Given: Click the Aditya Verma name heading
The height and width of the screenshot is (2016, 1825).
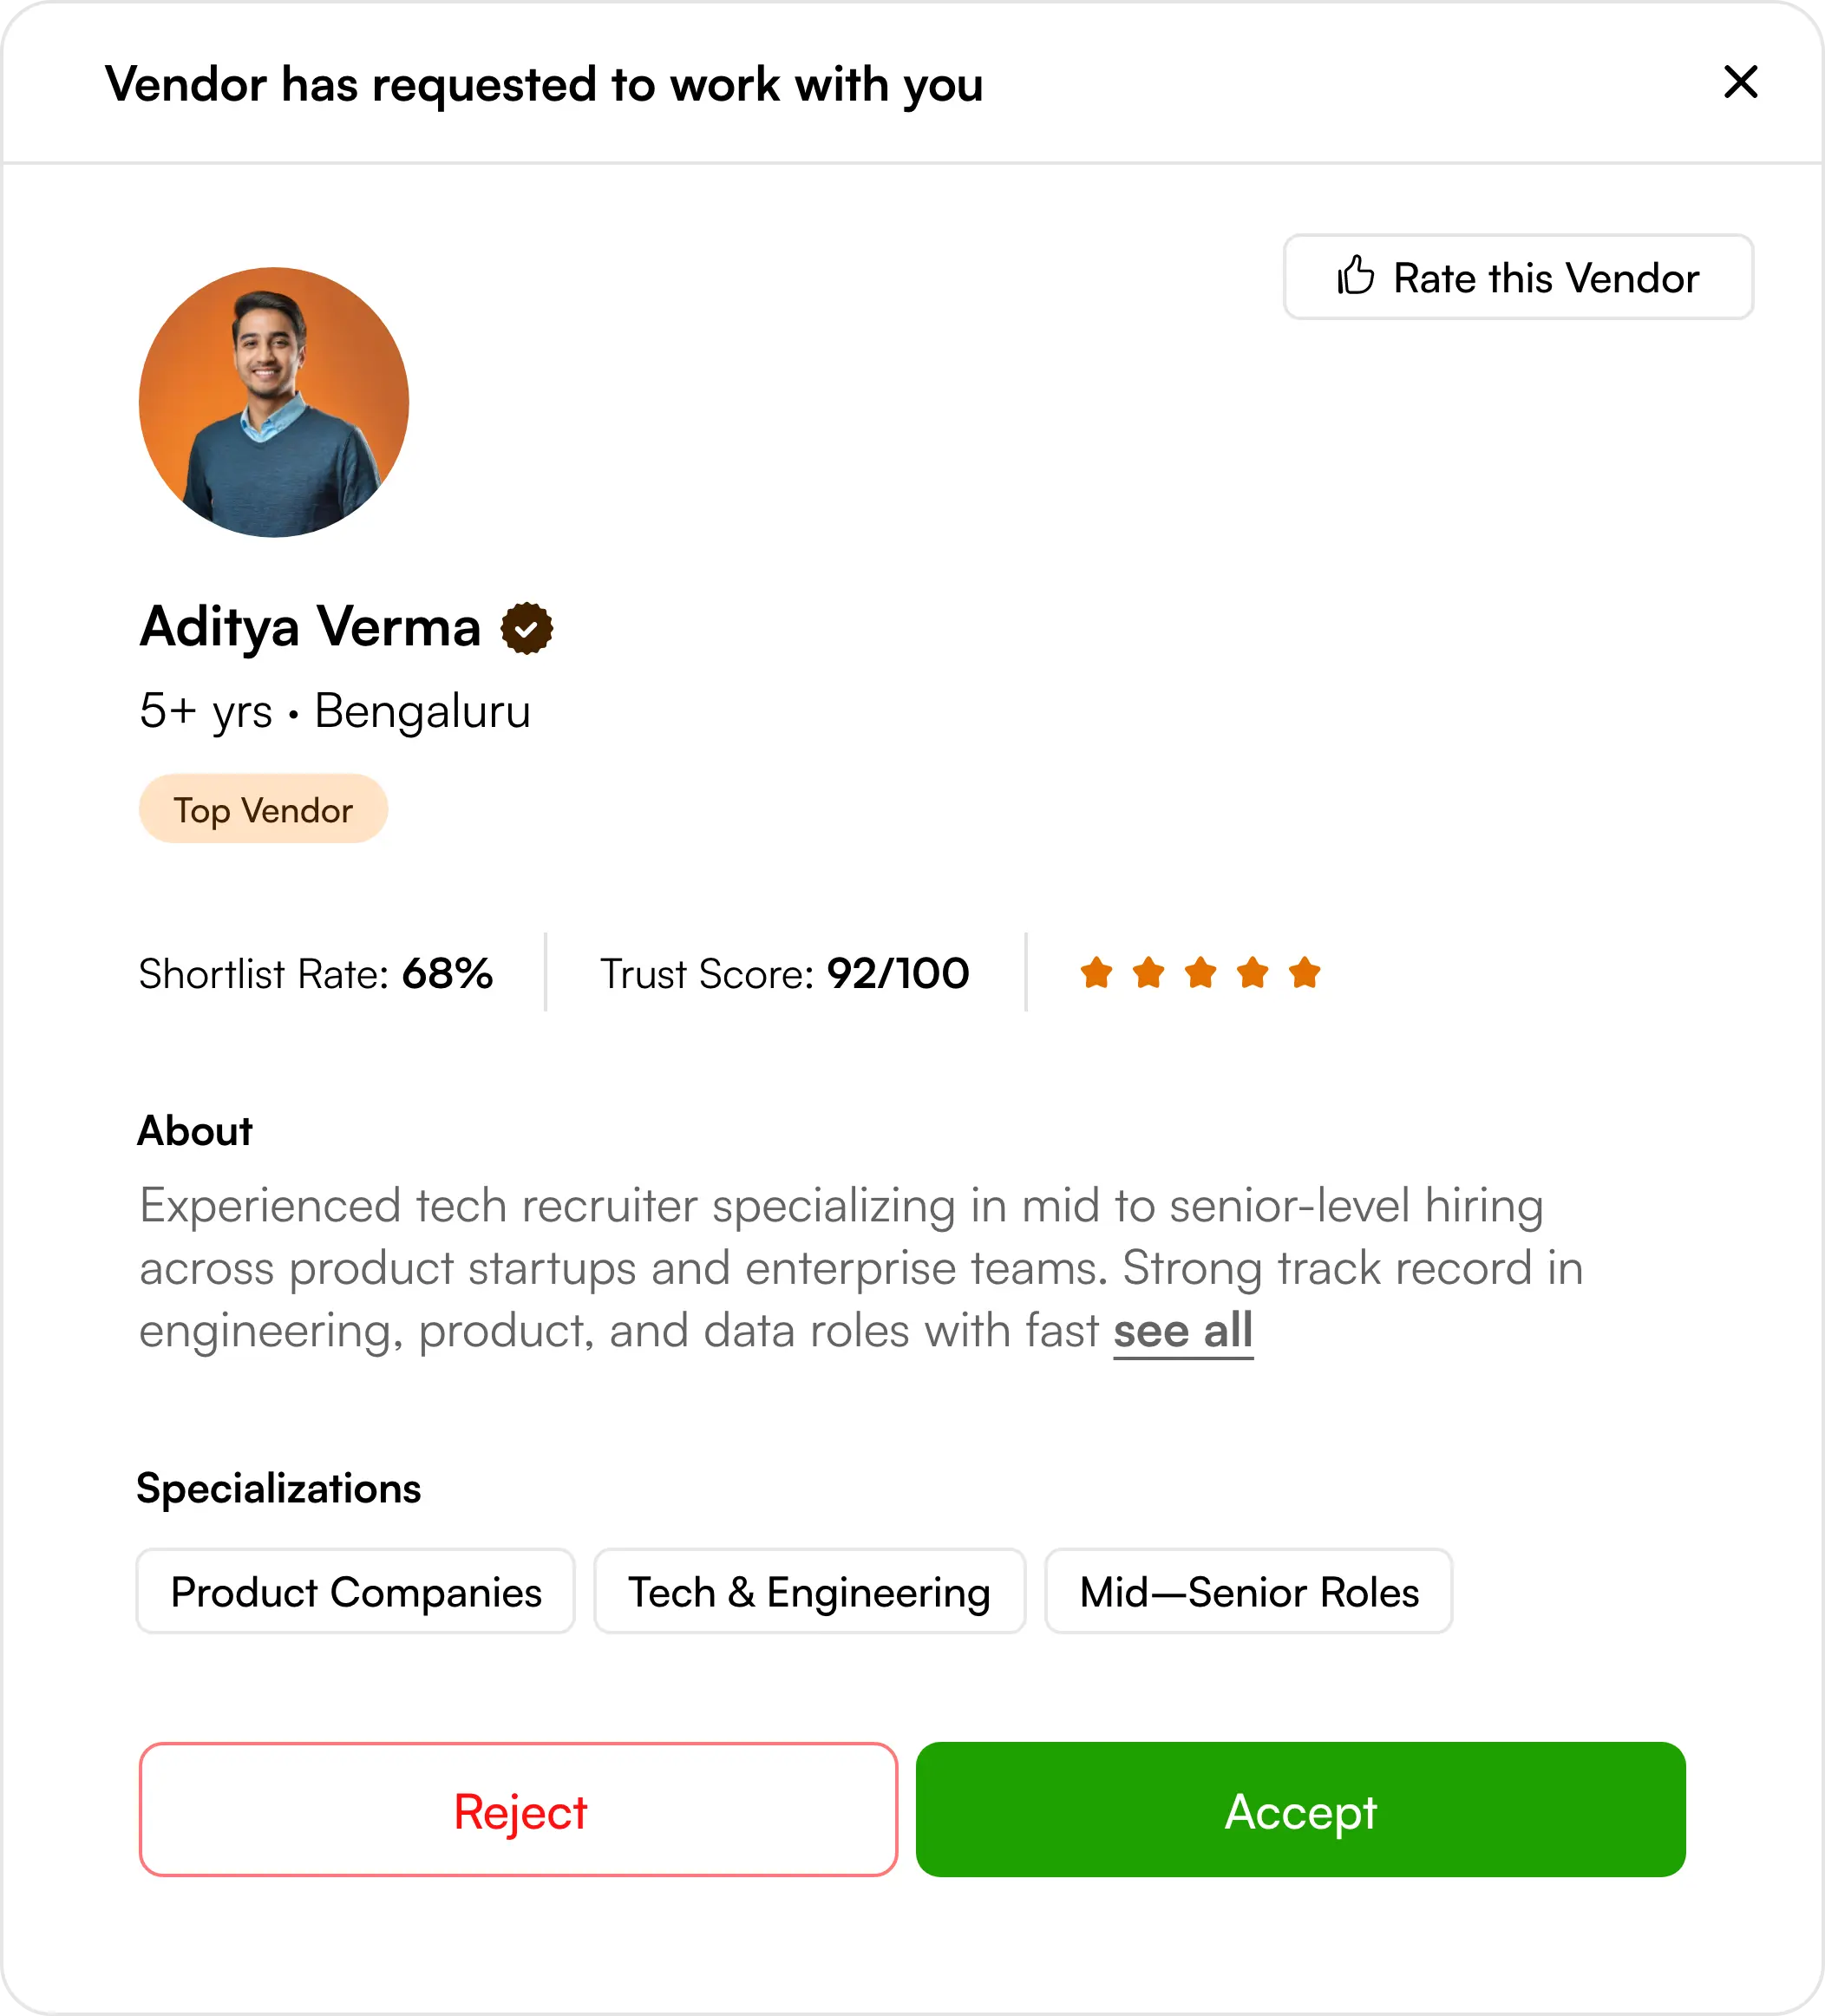Looking at the screenshot, I should [x=310, y=627].
